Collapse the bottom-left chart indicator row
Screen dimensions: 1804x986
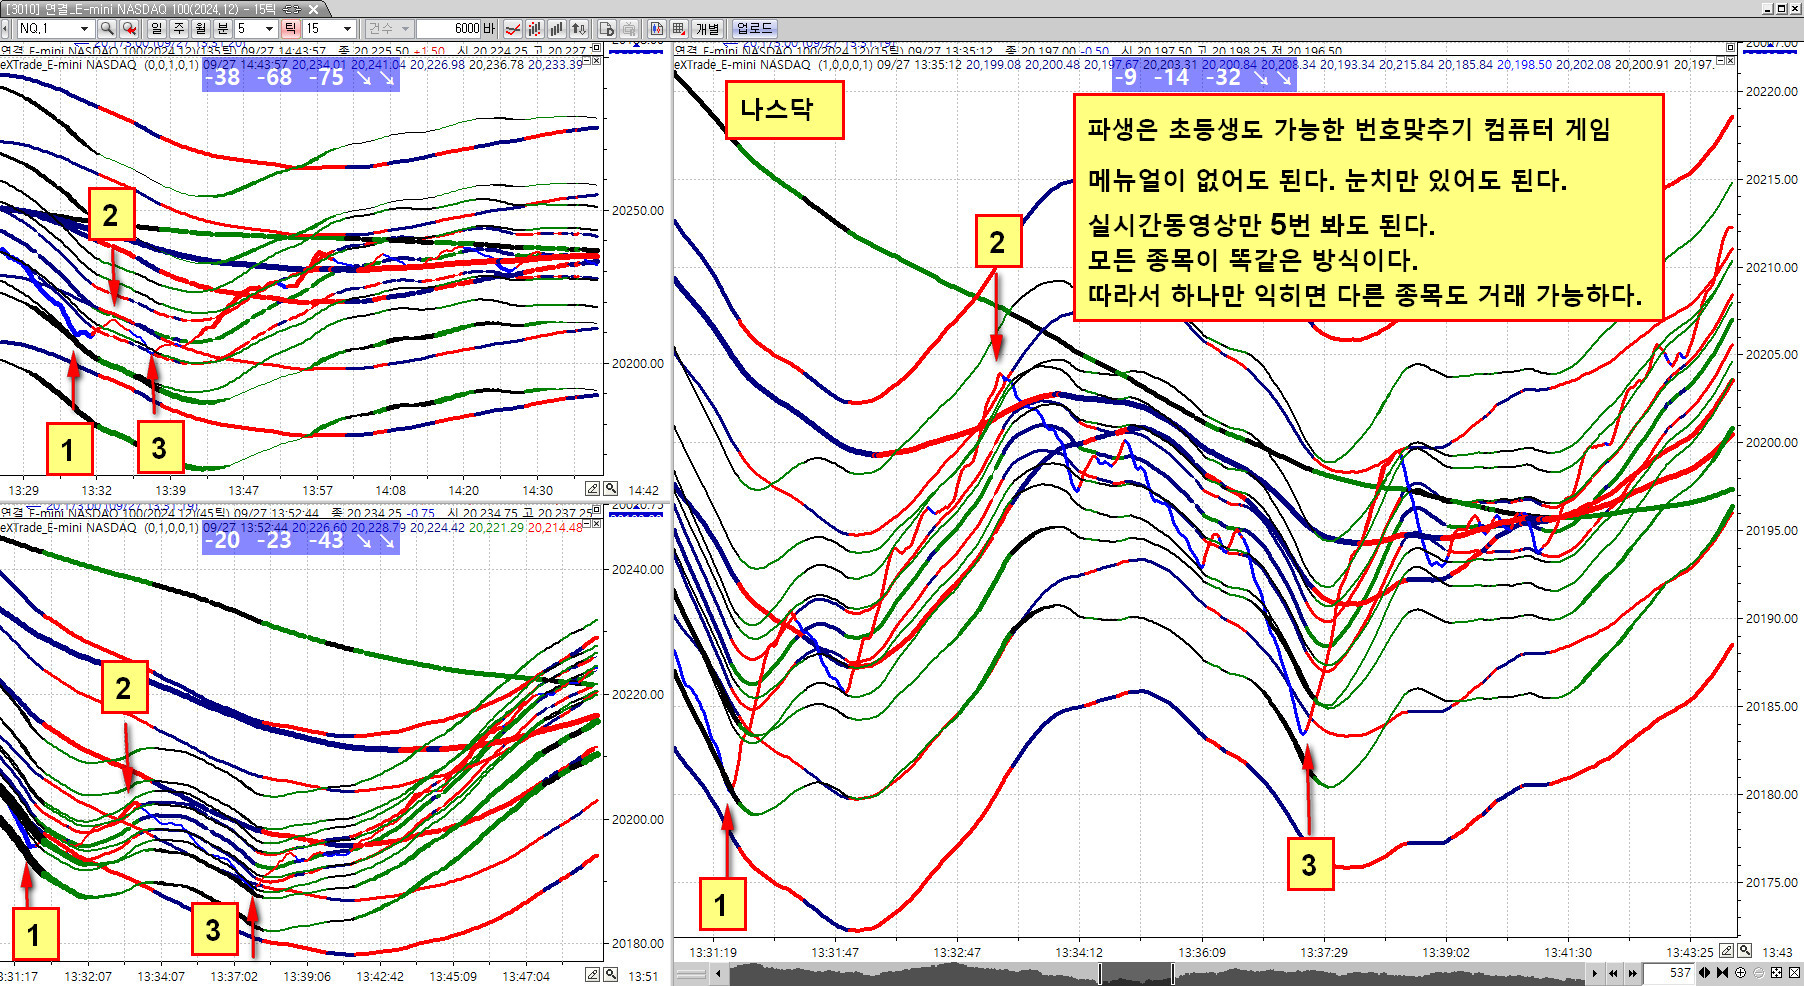588,524
